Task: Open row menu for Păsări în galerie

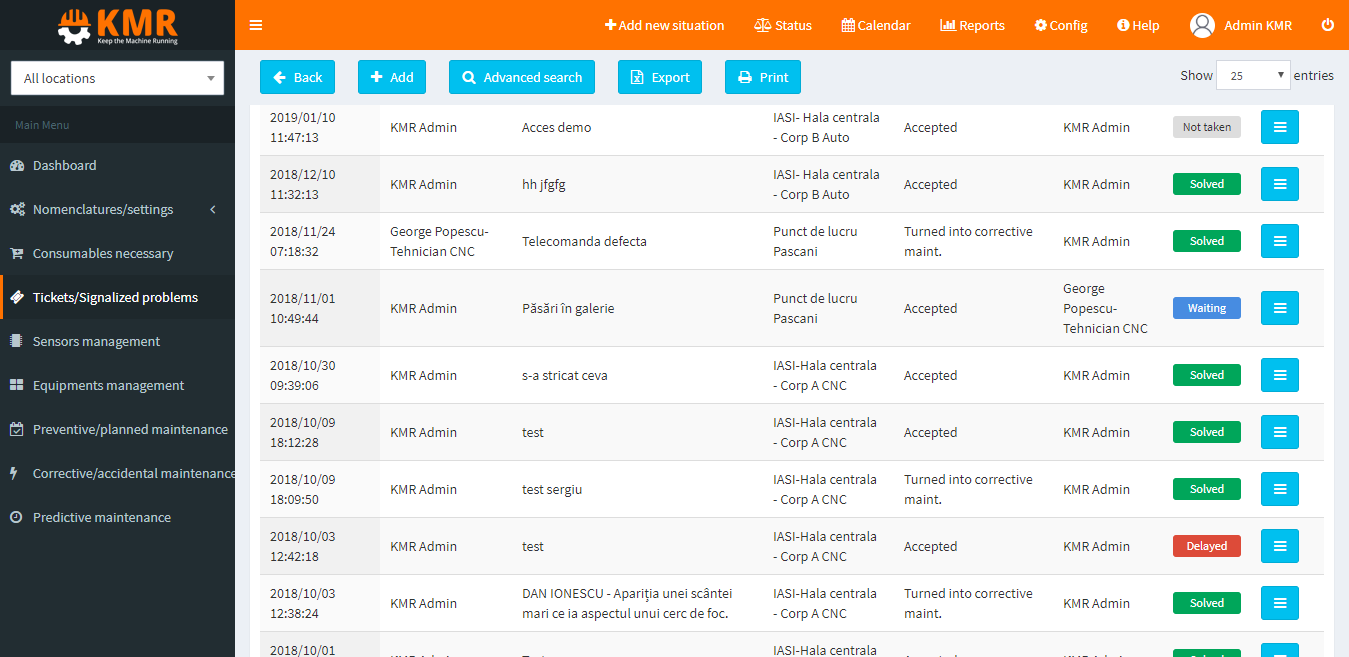Action: (x=1280, y=308)
